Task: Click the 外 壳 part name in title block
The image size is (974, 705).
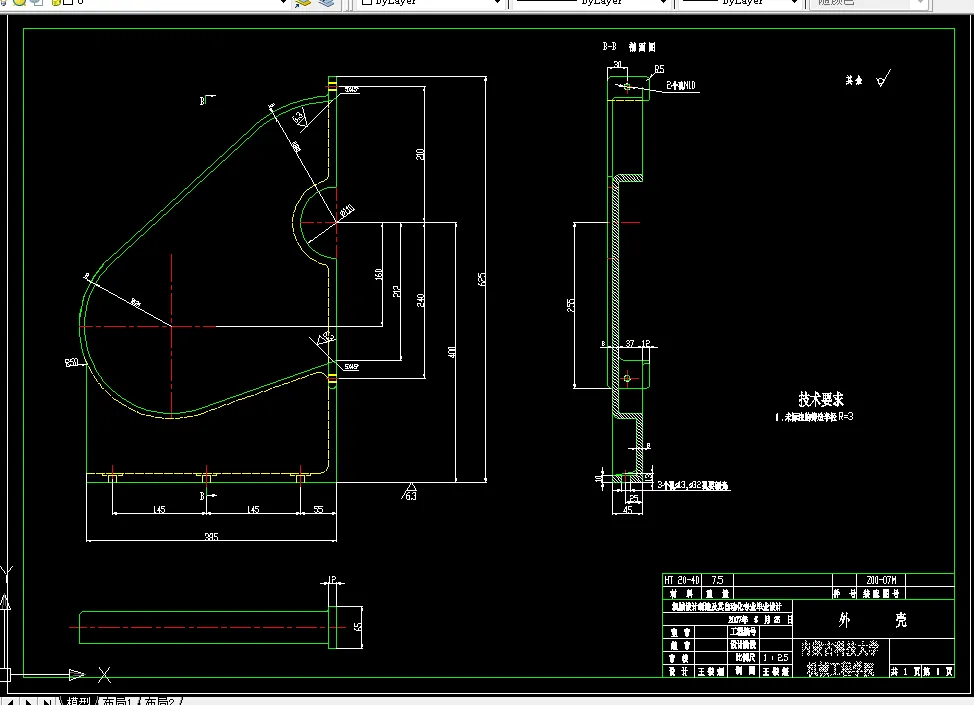Action: pyautogui.click(x=872, y=619)
